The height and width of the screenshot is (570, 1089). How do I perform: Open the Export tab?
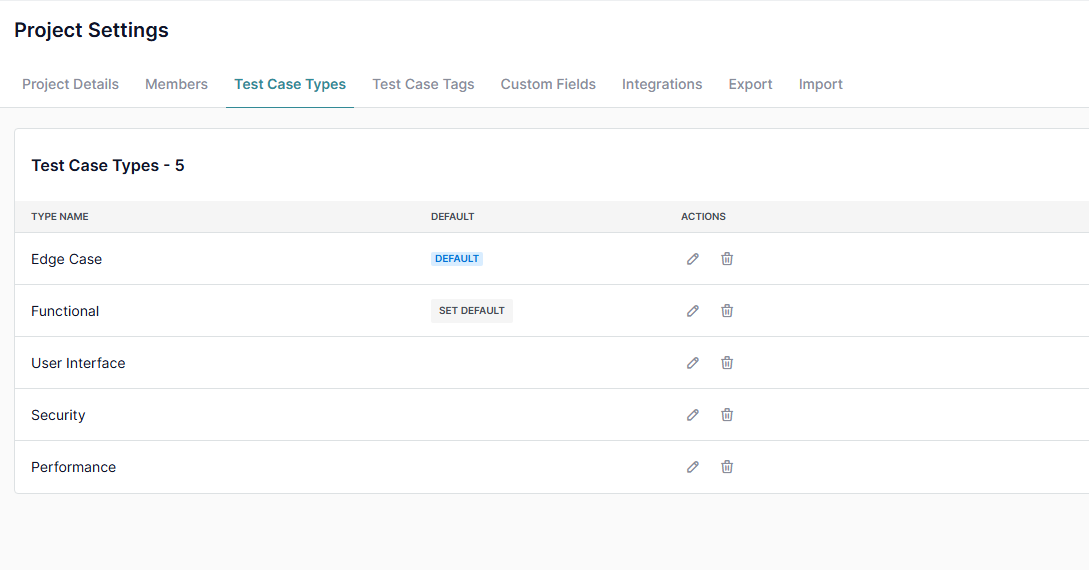tap(750, 84)
